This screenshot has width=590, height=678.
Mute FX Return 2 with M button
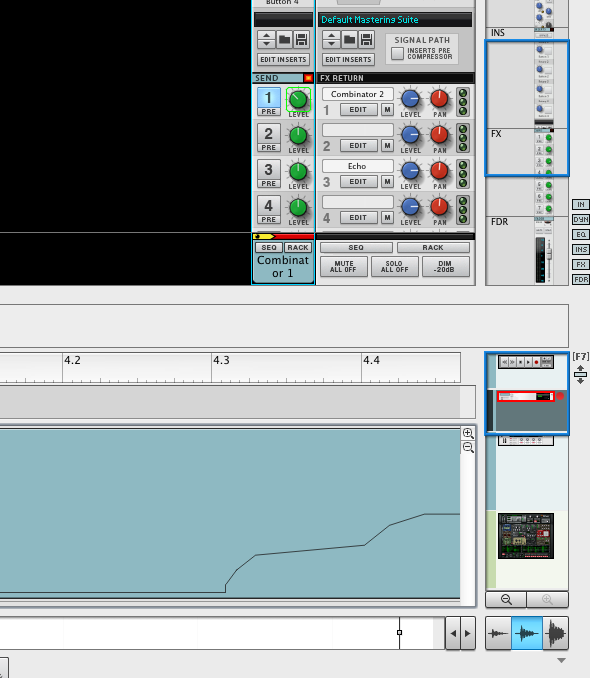[387, 146]
